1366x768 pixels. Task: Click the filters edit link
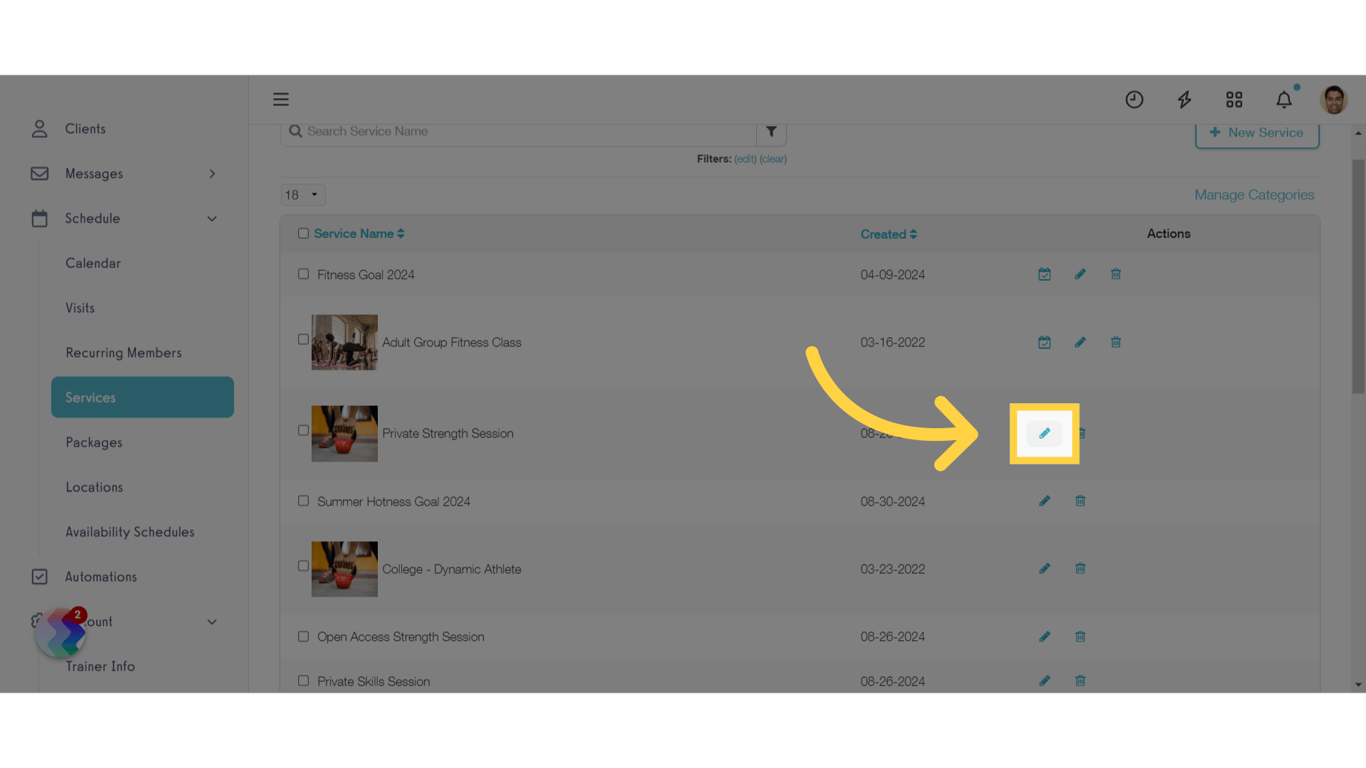(x=745, y=159)
